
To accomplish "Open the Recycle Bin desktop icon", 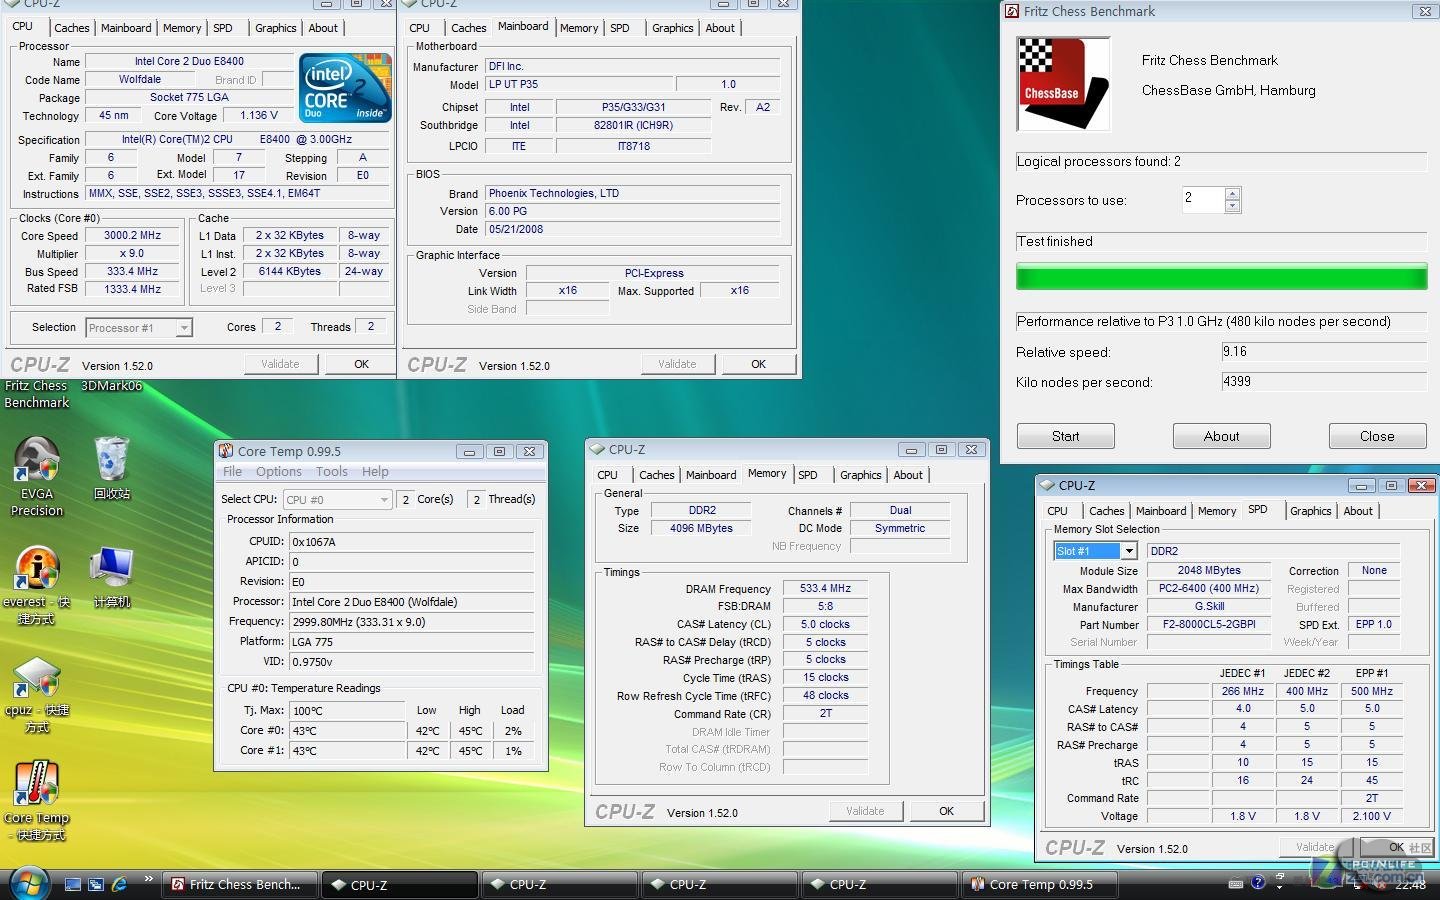I will point(111,460).
